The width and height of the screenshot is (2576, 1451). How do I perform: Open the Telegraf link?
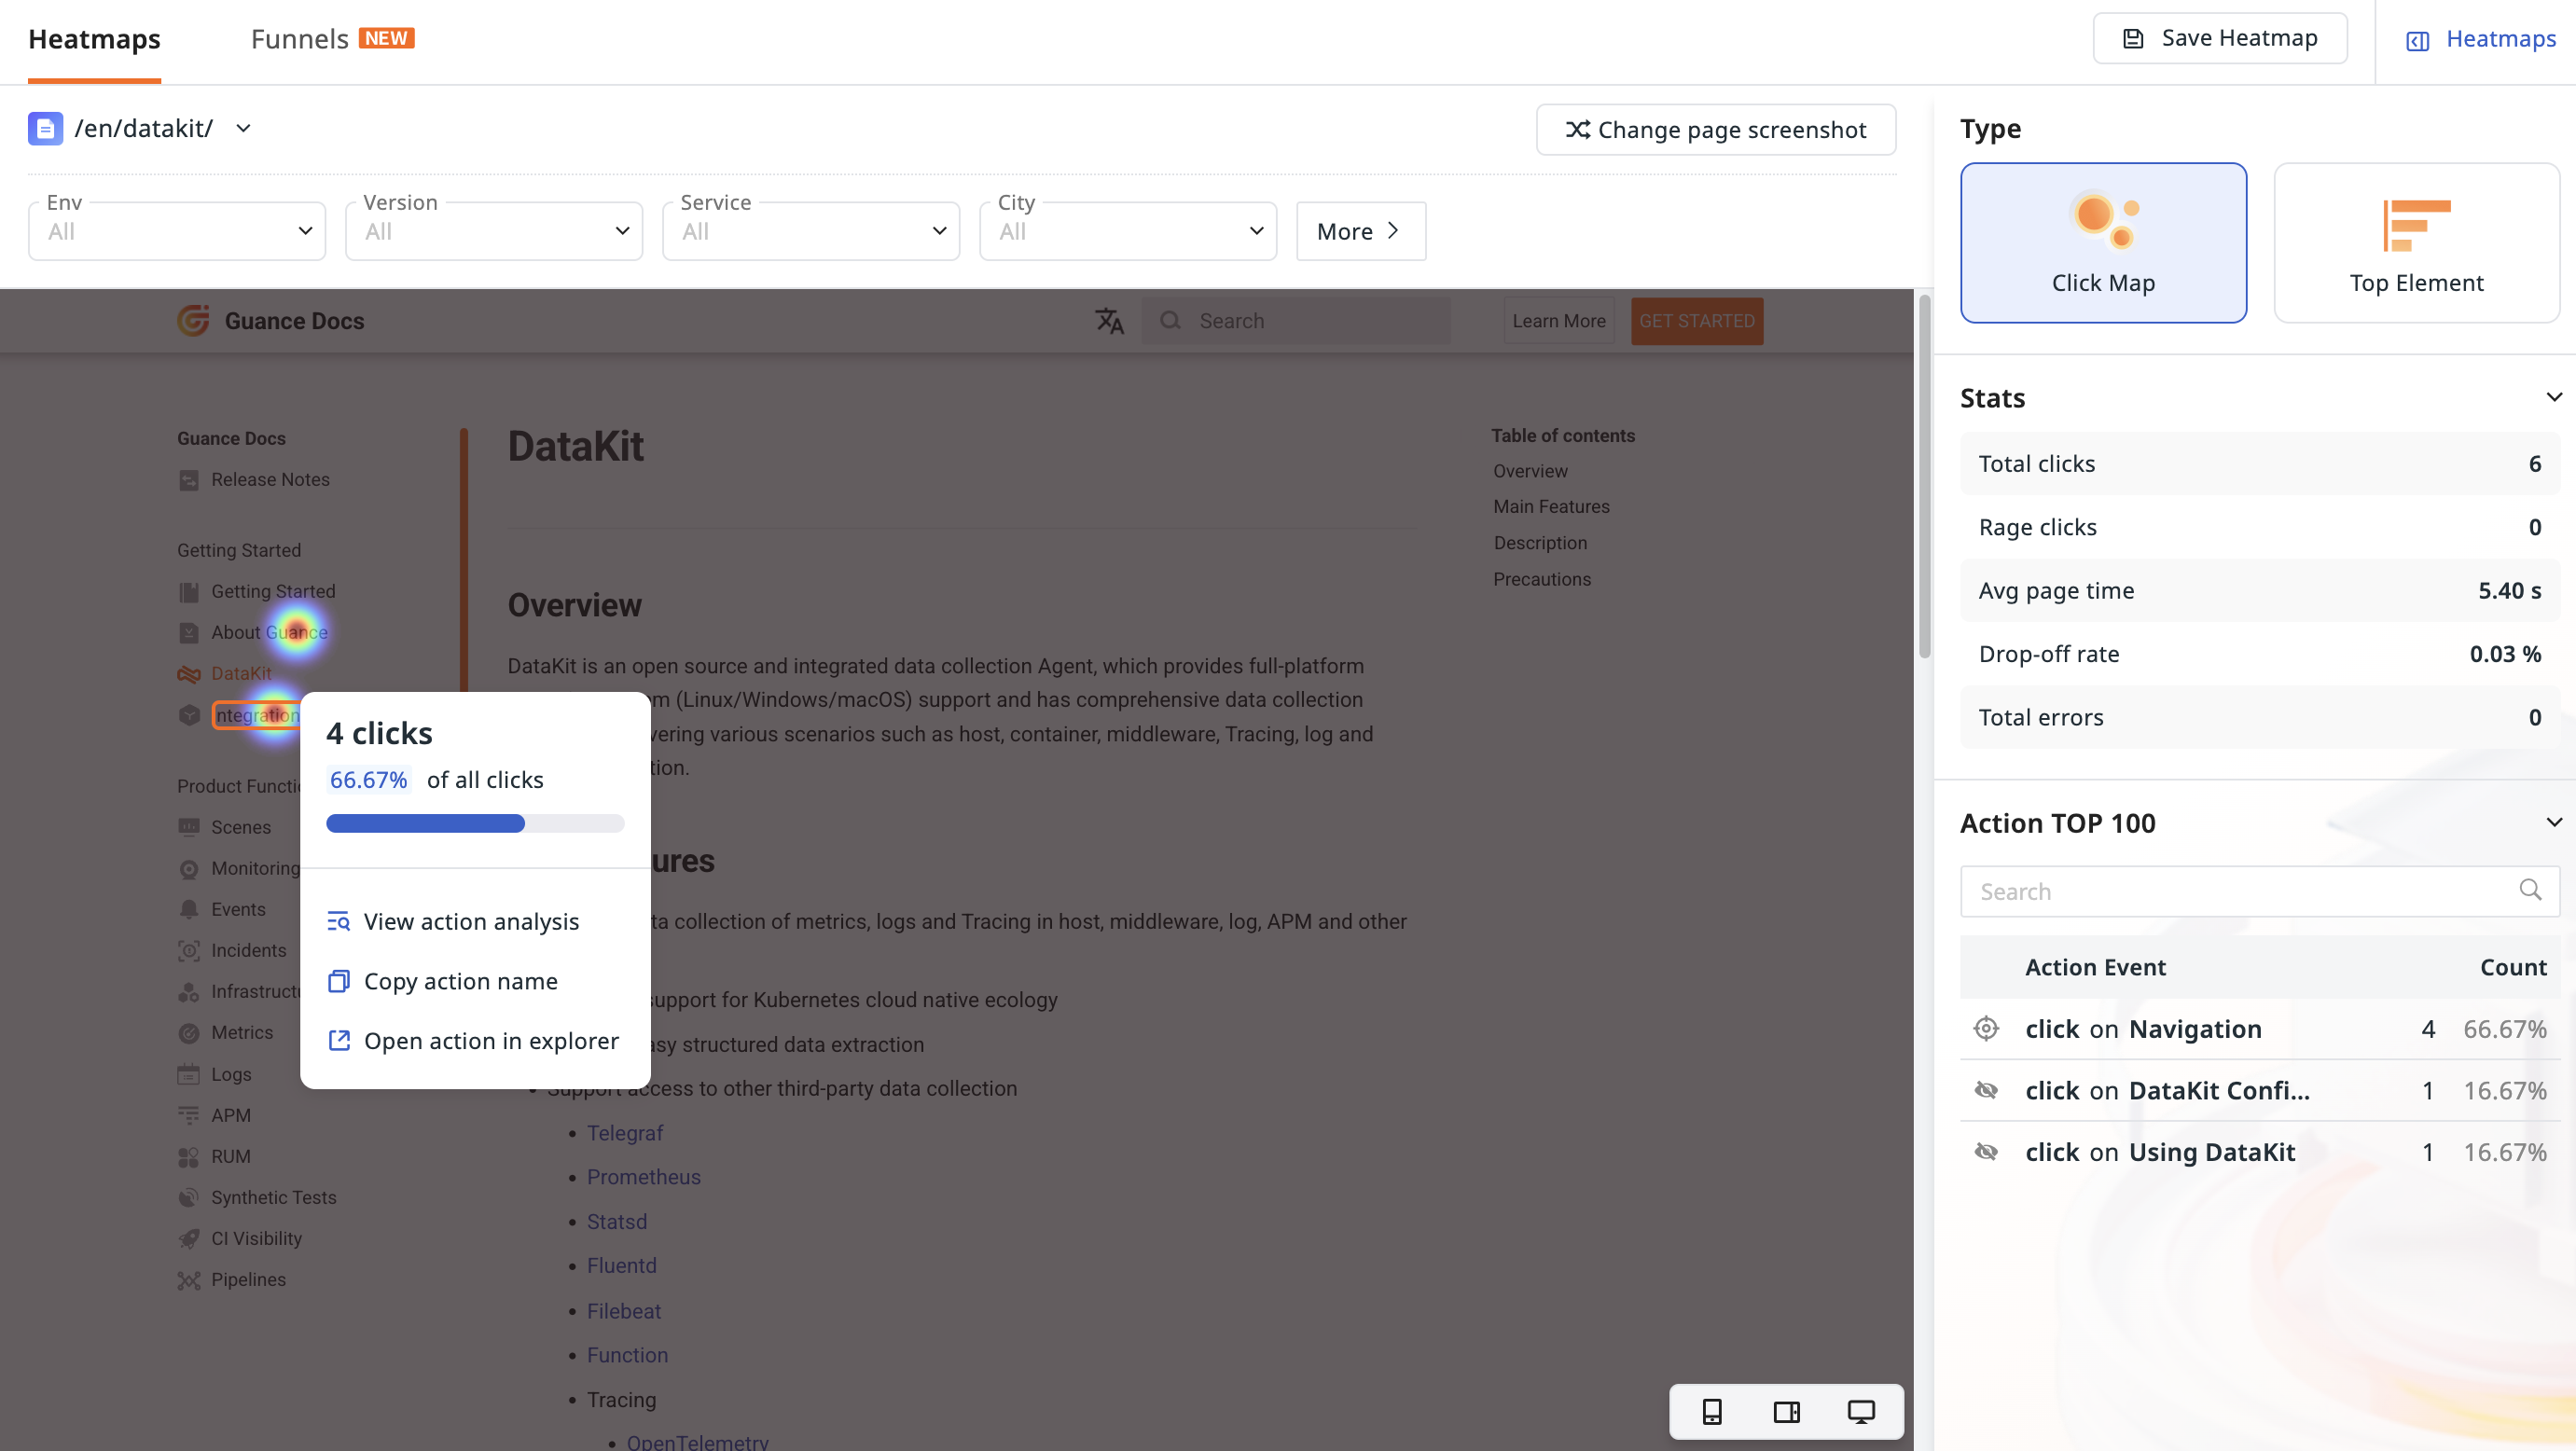(x=625, y=1133)
